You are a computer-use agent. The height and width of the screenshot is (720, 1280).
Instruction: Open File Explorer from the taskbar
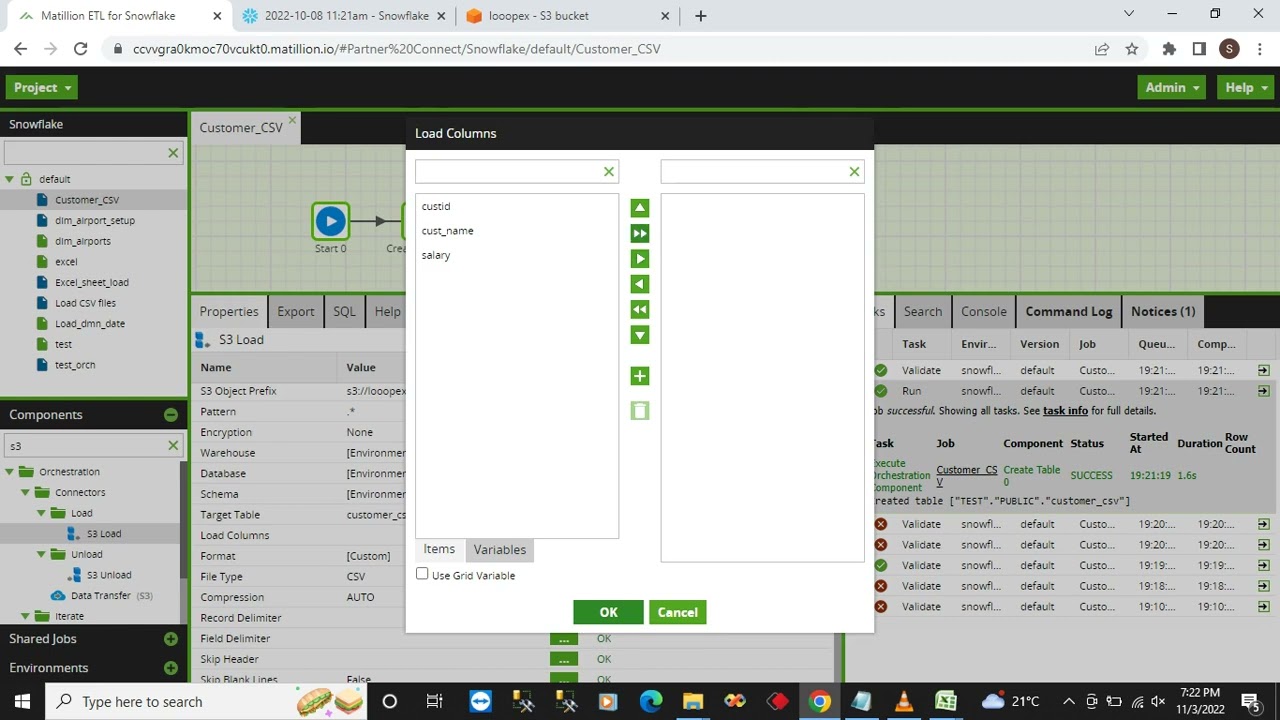pos(692,701)
